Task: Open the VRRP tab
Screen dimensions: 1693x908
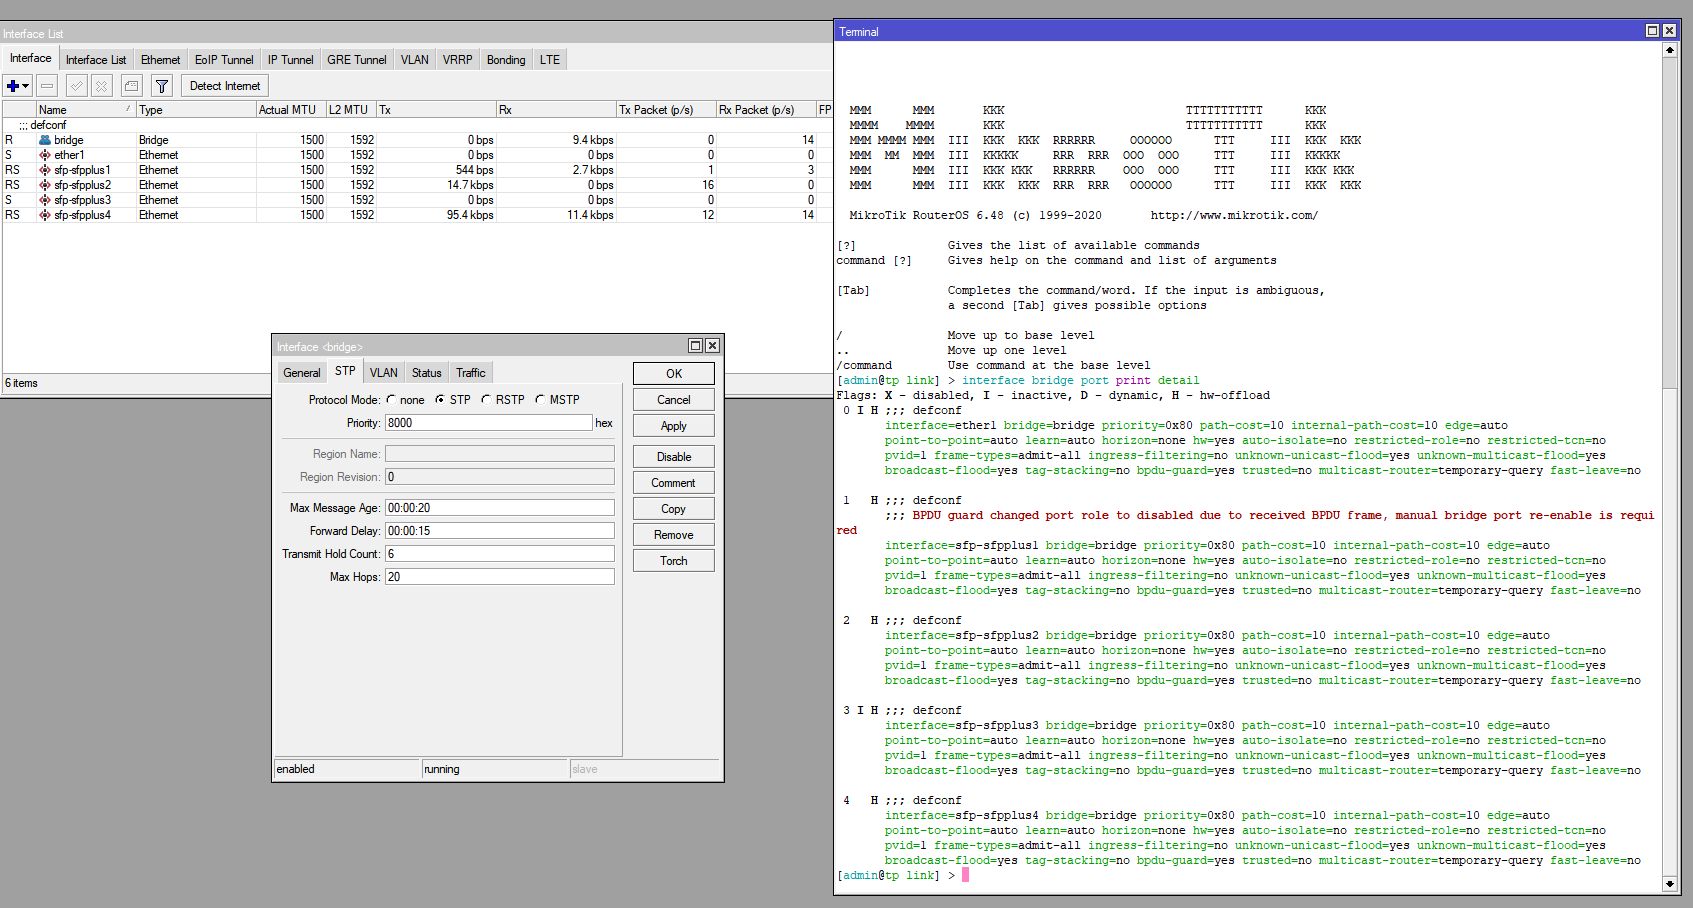Action: pyautogui.click(x=457, y=60)
